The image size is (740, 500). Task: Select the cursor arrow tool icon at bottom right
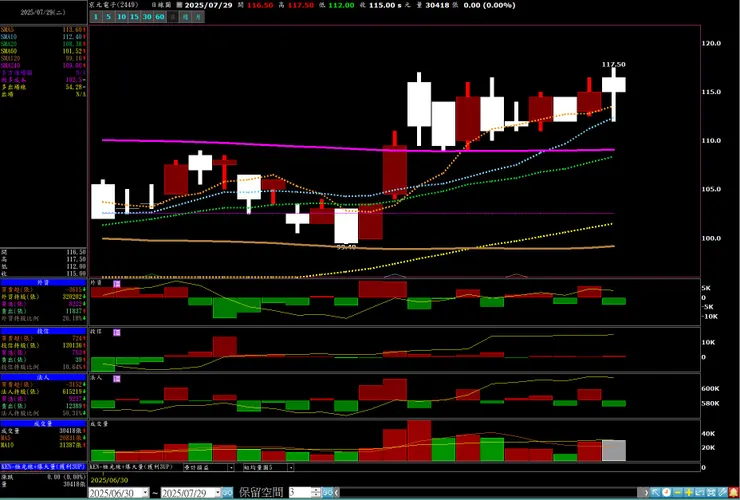pos(655,492)
